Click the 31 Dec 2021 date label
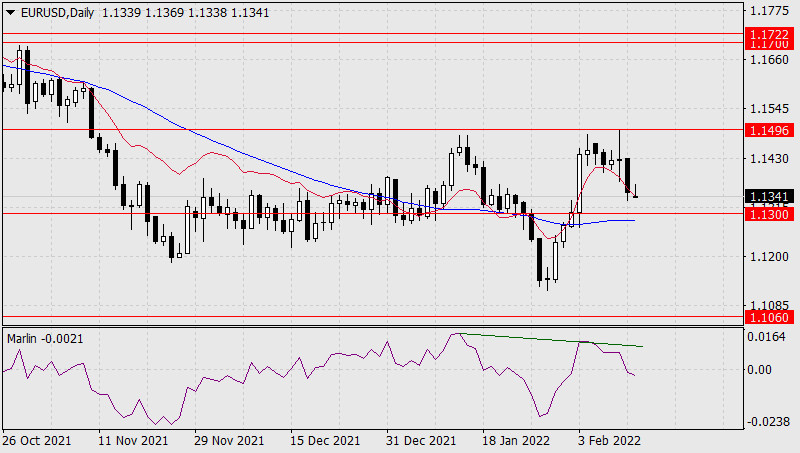The image size is (800, 453). click(x=421, y=441)
